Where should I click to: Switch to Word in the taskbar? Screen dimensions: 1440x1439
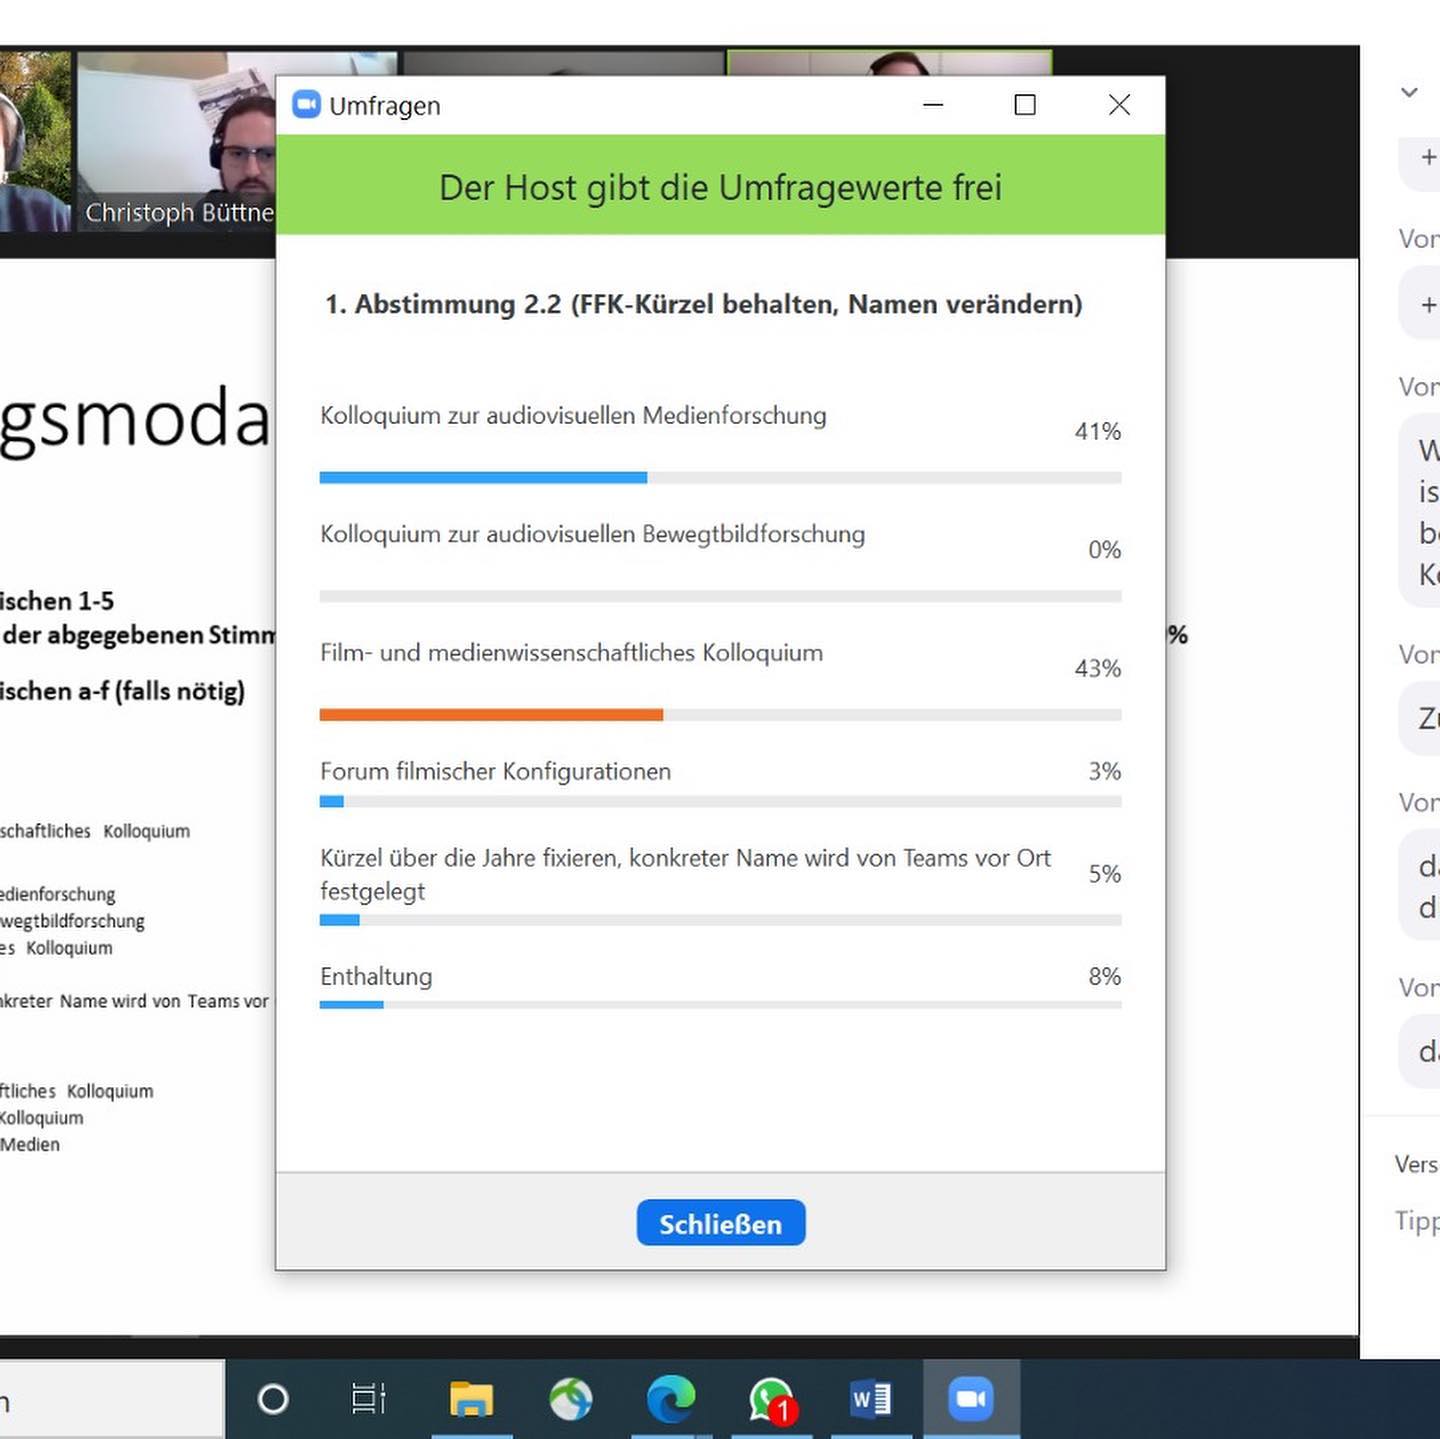pyautogui.click(x=870, y=1399)
